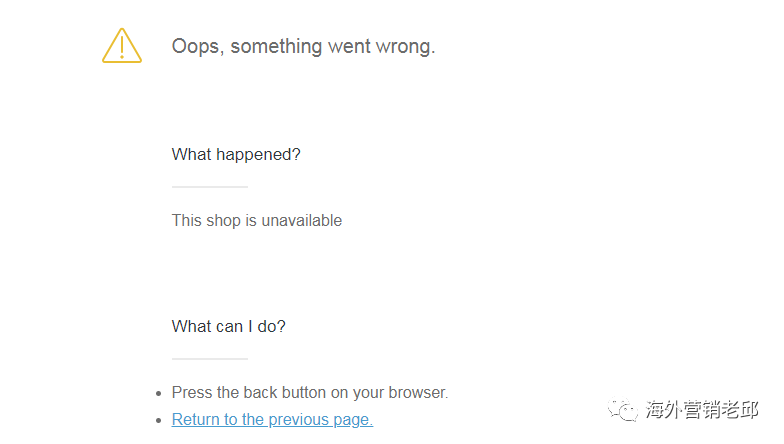Click the word unavailable in the error message
The height and width of the screenshot is (444, 784).
click(x=301, y=220)
